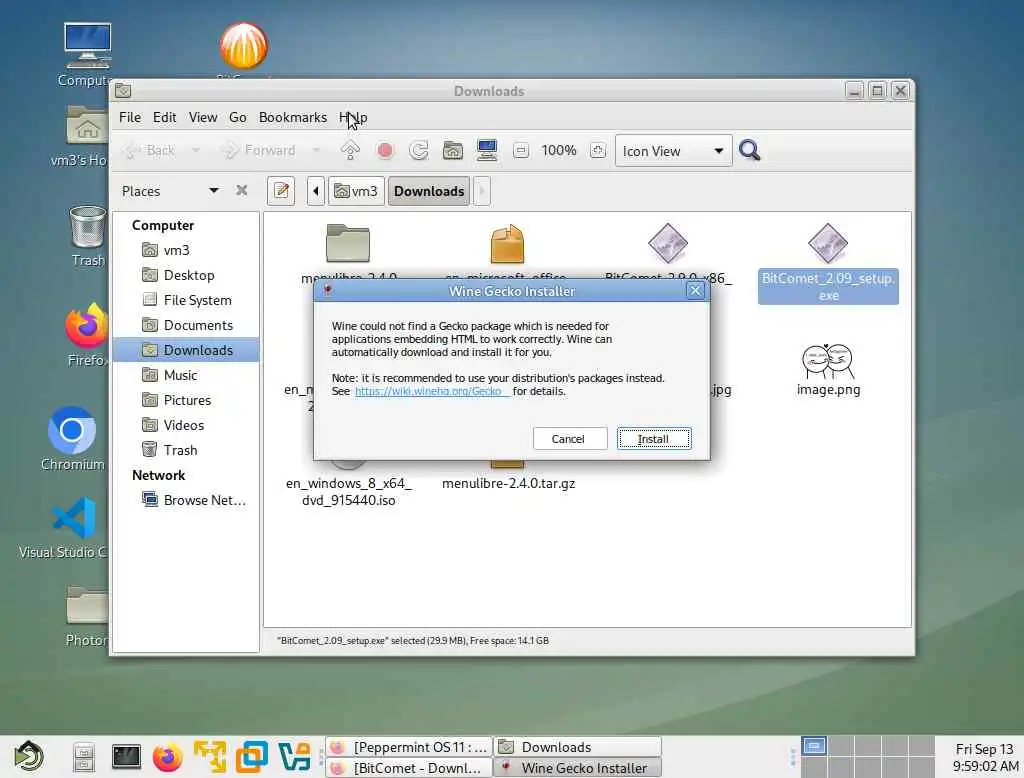The width and height of the screenshot is (1024, 778).
Task: Reload the current folder
Action: 419,151
